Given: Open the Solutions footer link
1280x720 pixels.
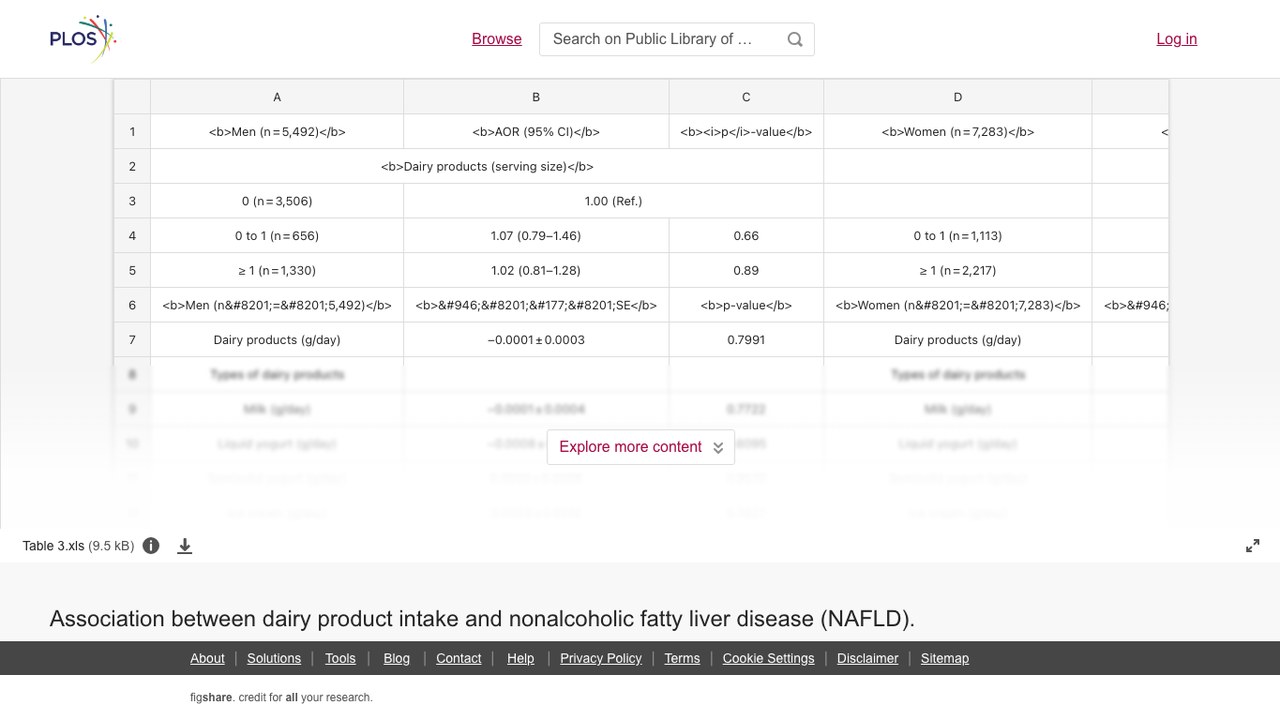Looking at the screenshot, I should [274, 658].
